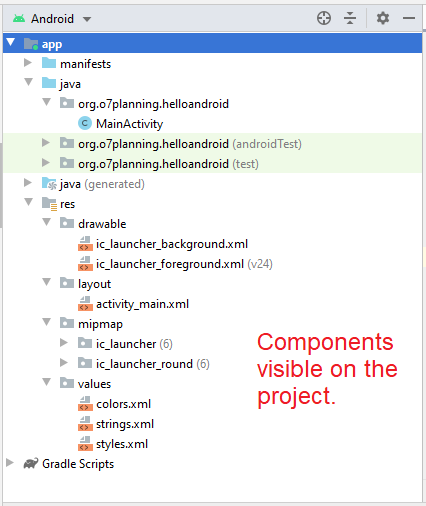Click the MainActivity class icon
426x506 pixels.
click(85, 124)
